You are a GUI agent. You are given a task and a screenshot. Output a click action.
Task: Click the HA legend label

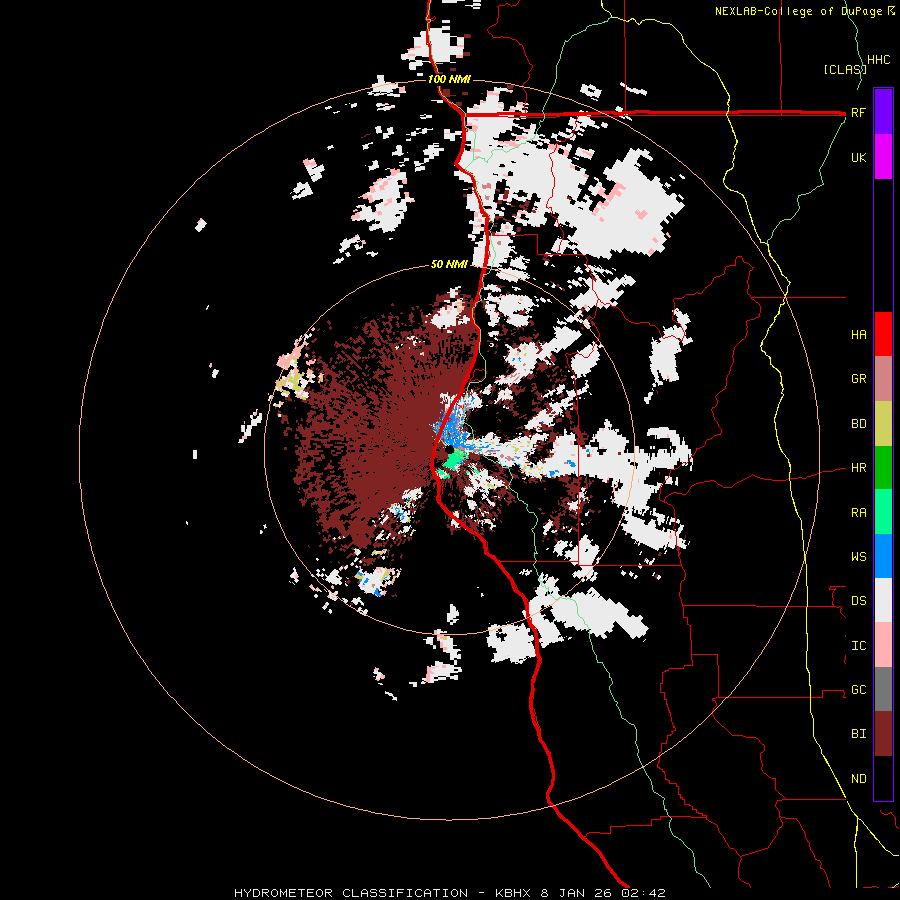point(858,335)
